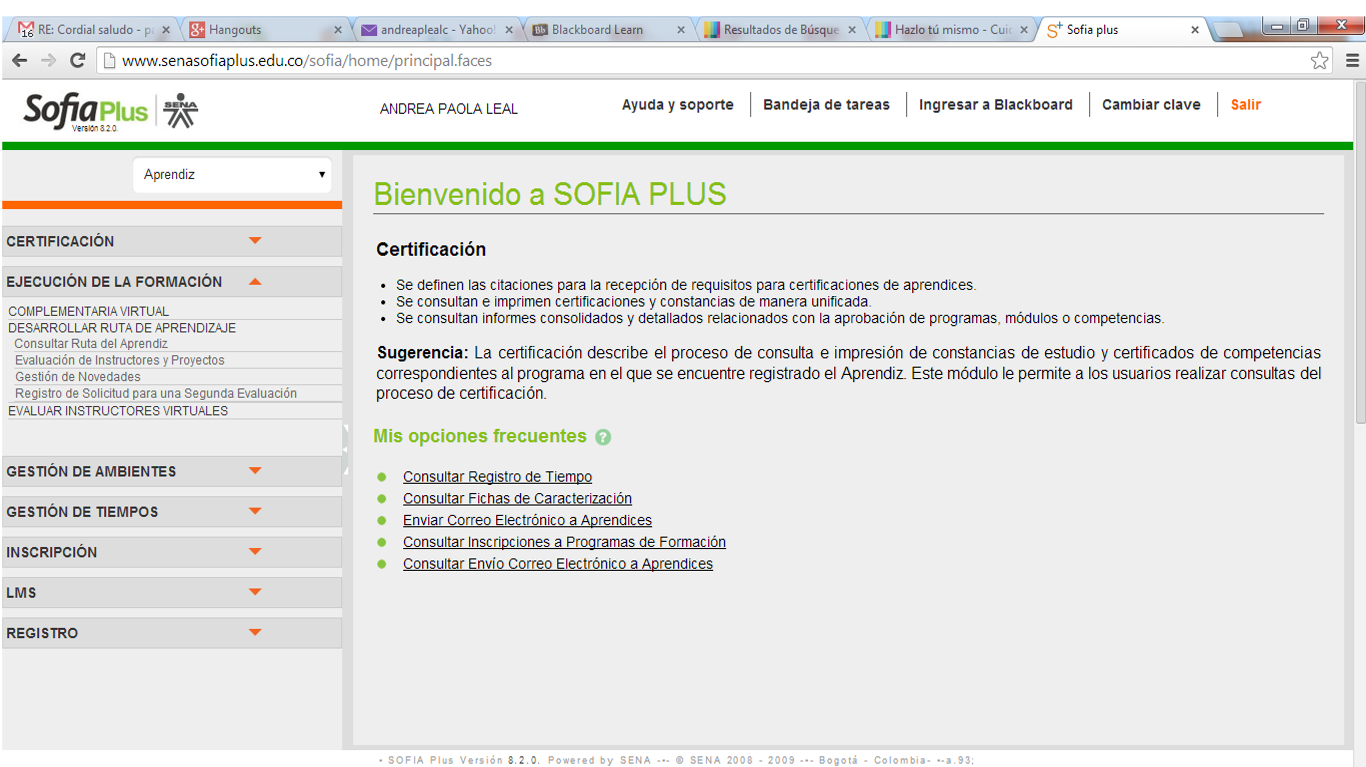Screen dimensions: 1366x767
Task: Open Consultar Inscripciones a Programas de Formación
Action: (x=564, y=542)
